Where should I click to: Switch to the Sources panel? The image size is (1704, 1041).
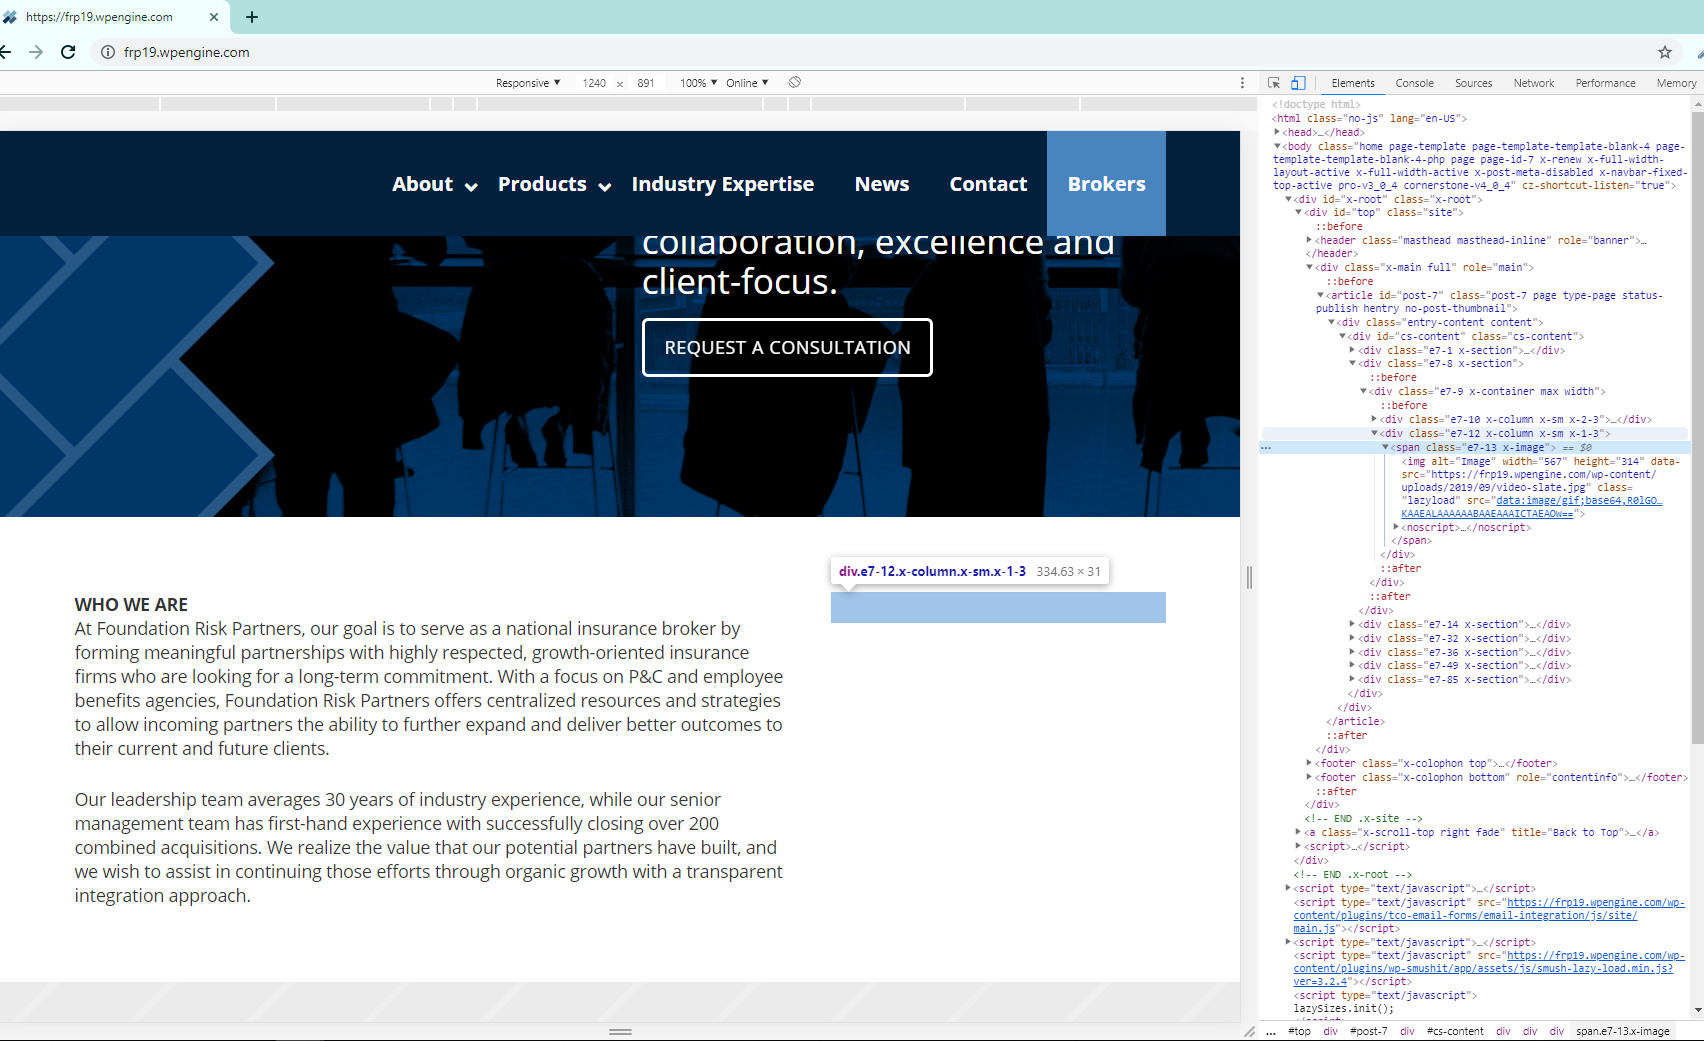pos(1473,83)
